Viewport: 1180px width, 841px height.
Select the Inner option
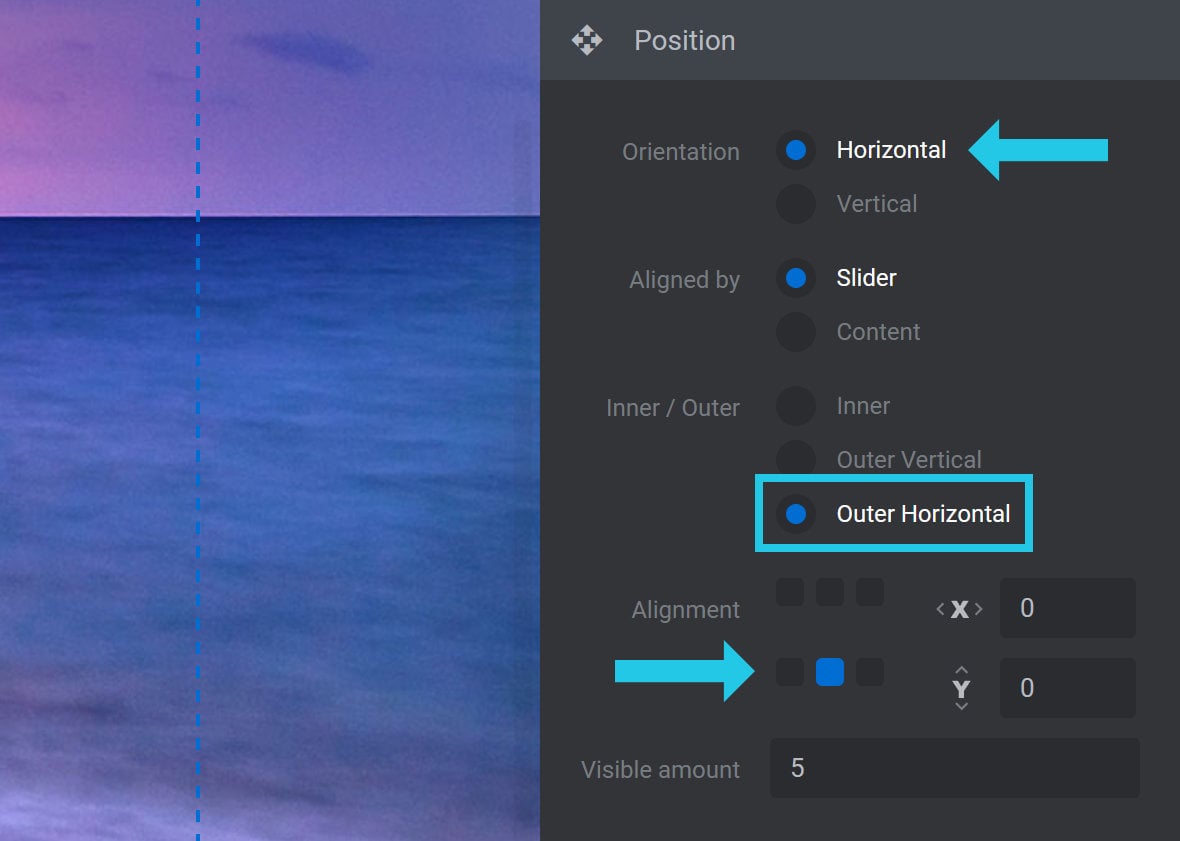pyautogui.click(x=796, y=406)
